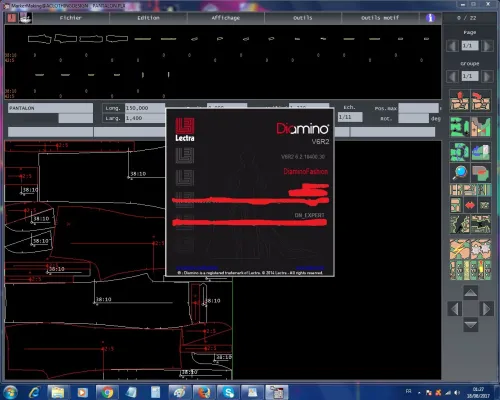500x400 pixels.
Task: Click the ship icon beside the Lectra logo
Action: point(25,18)
